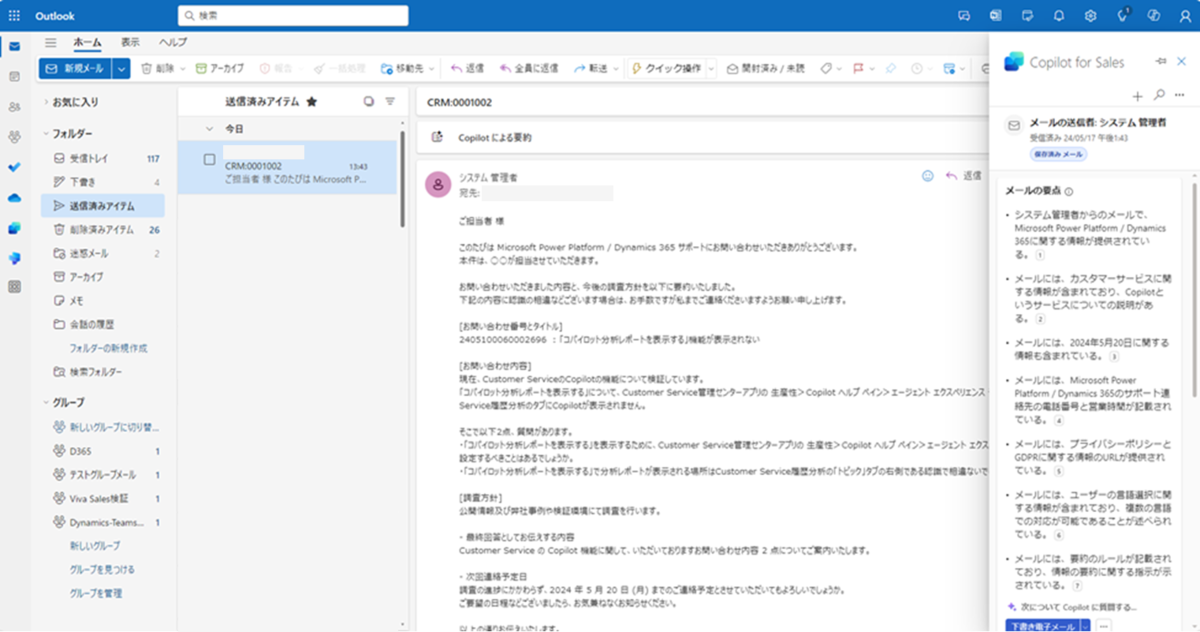This screenshot has width=1200, height=632.
Task: Click the tips lightbulb icon with badge
Action: click(1123, 15)
